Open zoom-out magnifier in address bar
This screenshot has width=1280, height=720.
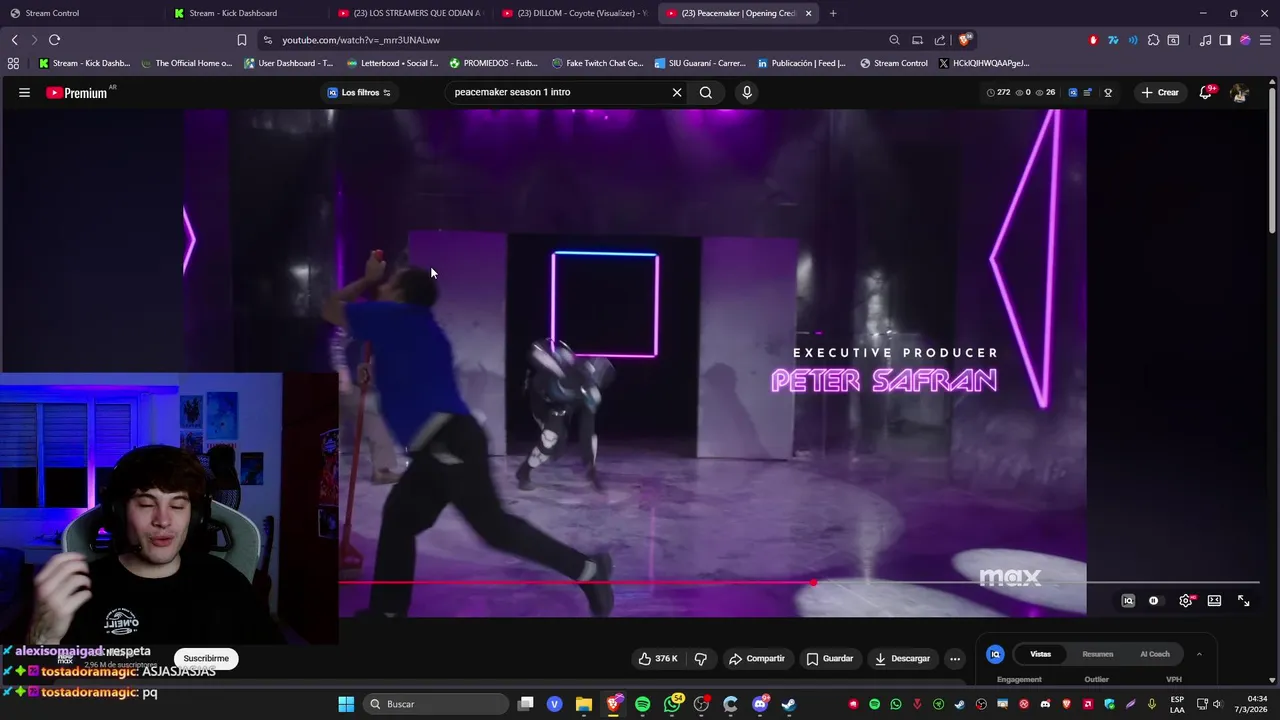[x=894, y=40]
